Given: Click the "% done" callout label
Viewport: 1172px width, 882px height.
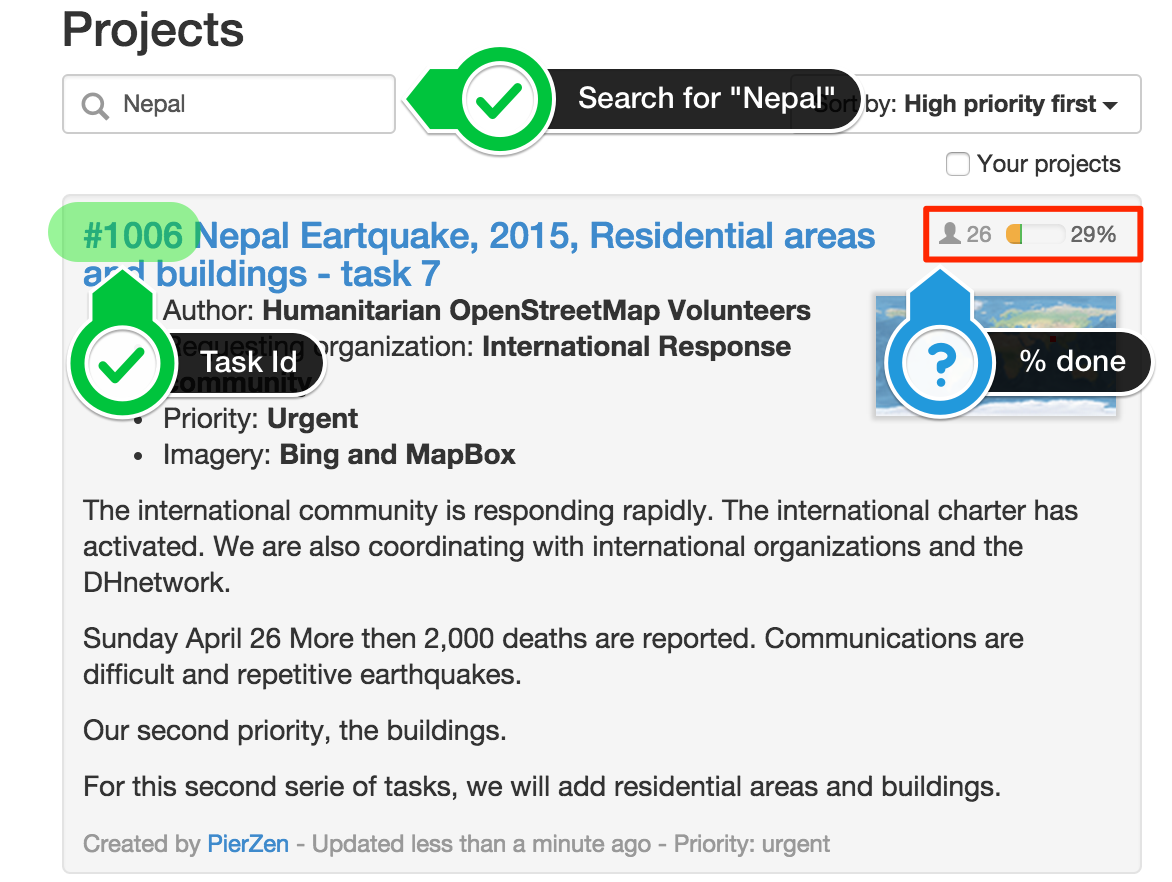Looking at the screenshot, I should 1073,362.
